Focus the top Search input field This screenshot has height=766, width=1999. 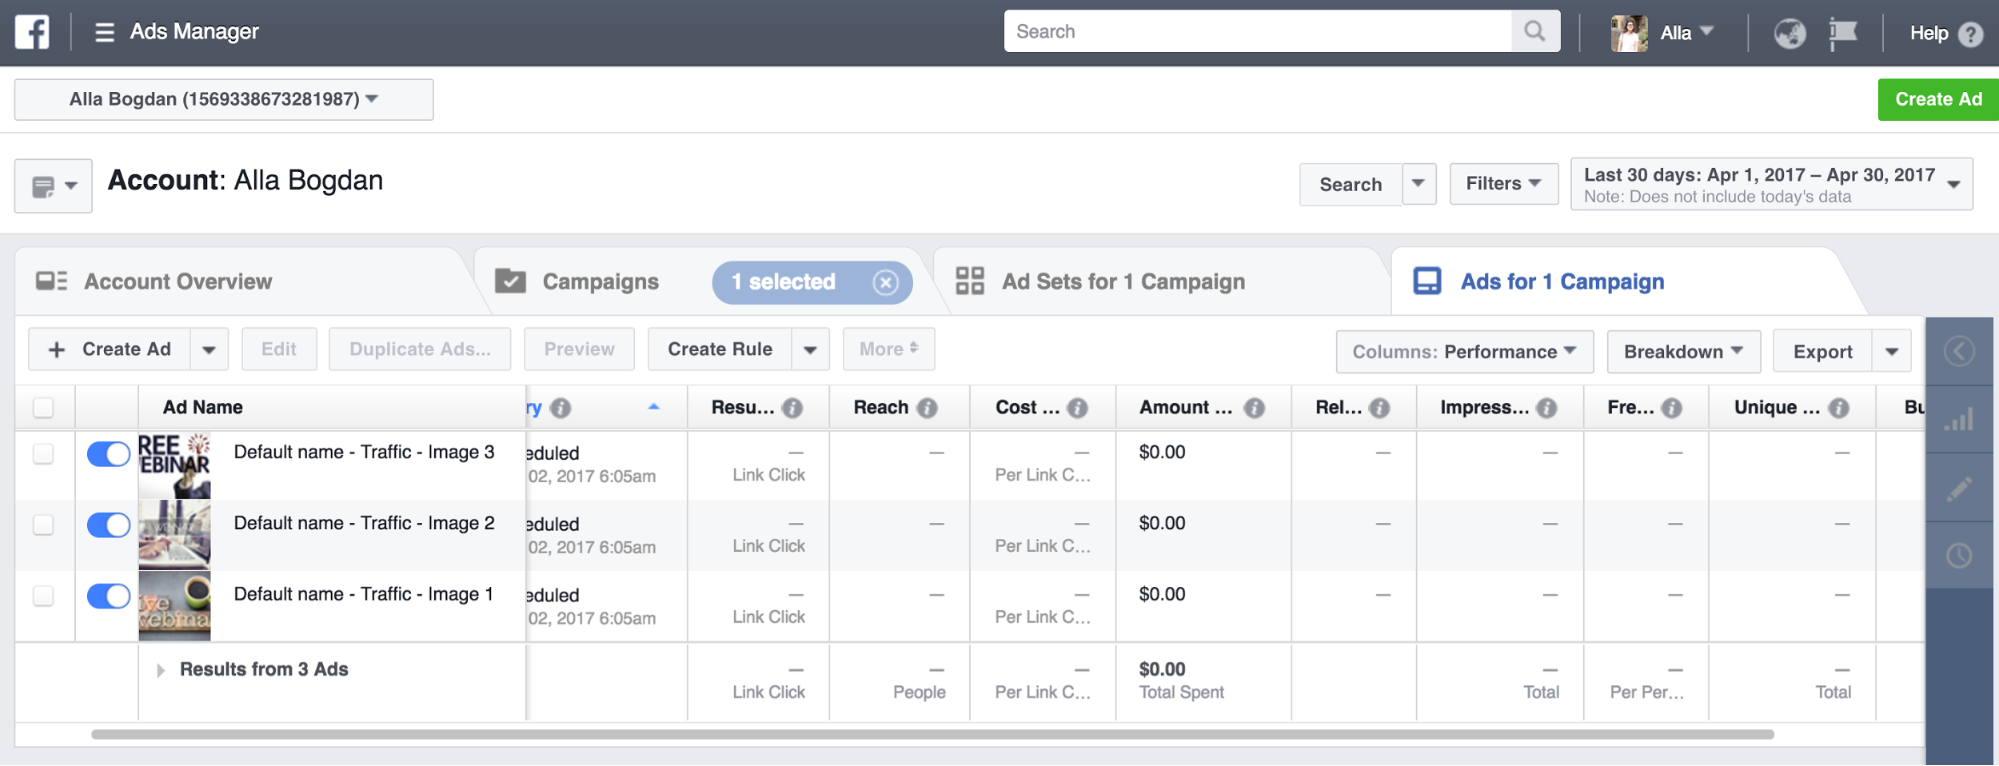[1258, 31]
